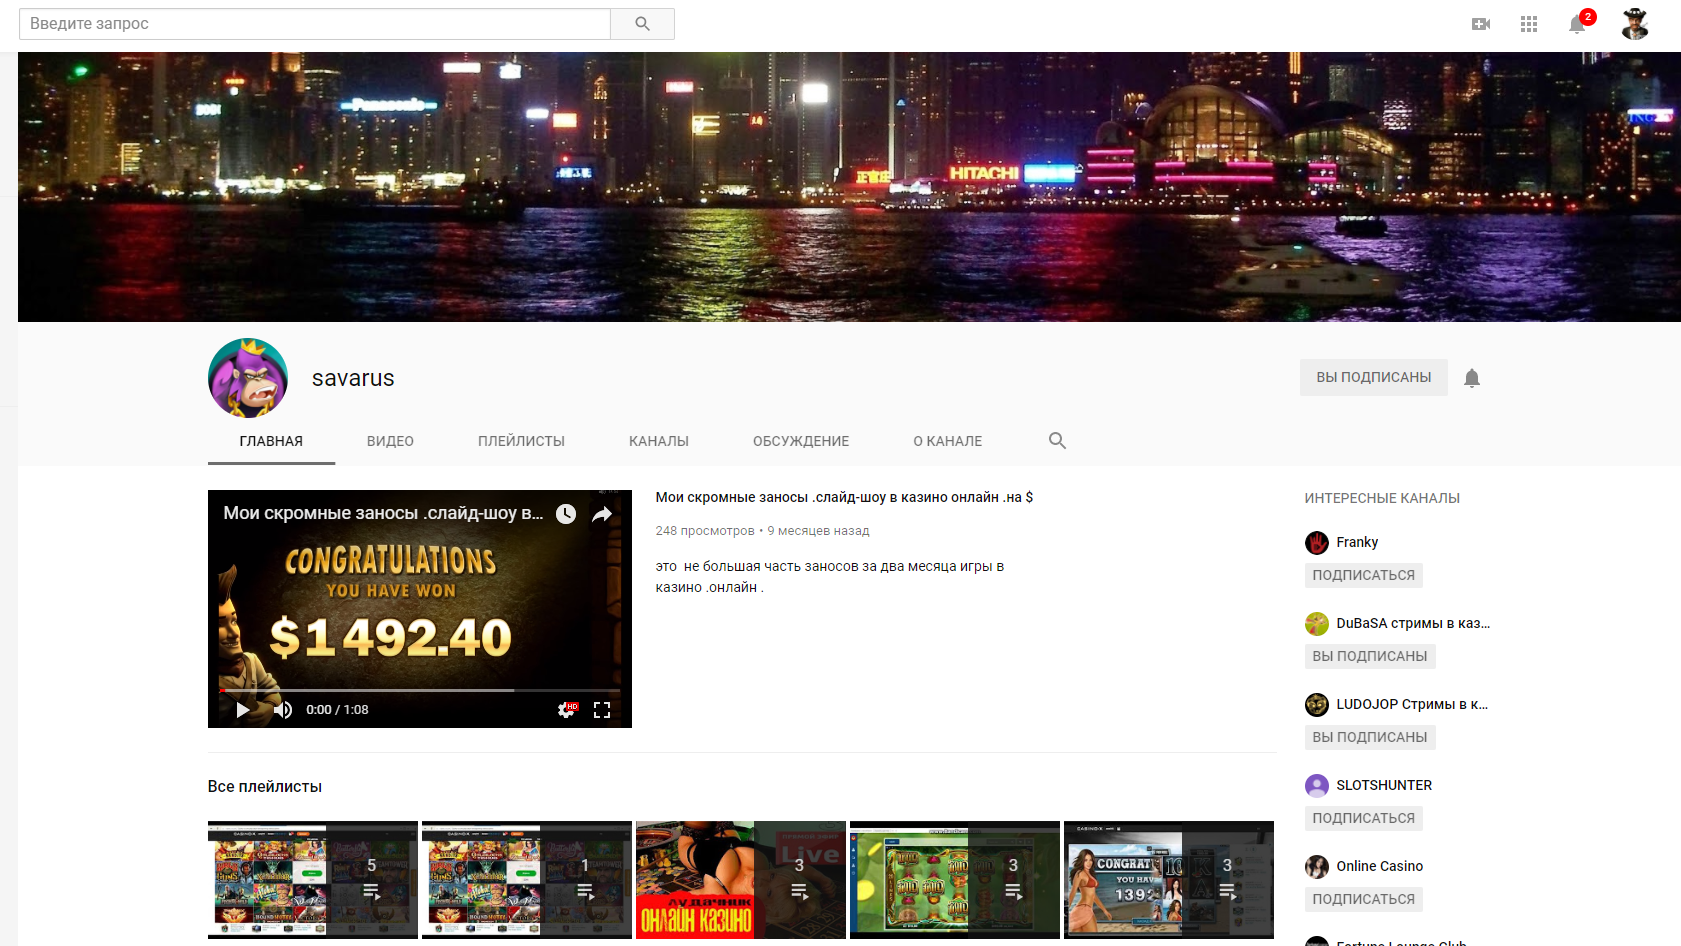Search the channel using magnifier icon

(x=1057, y=441)
